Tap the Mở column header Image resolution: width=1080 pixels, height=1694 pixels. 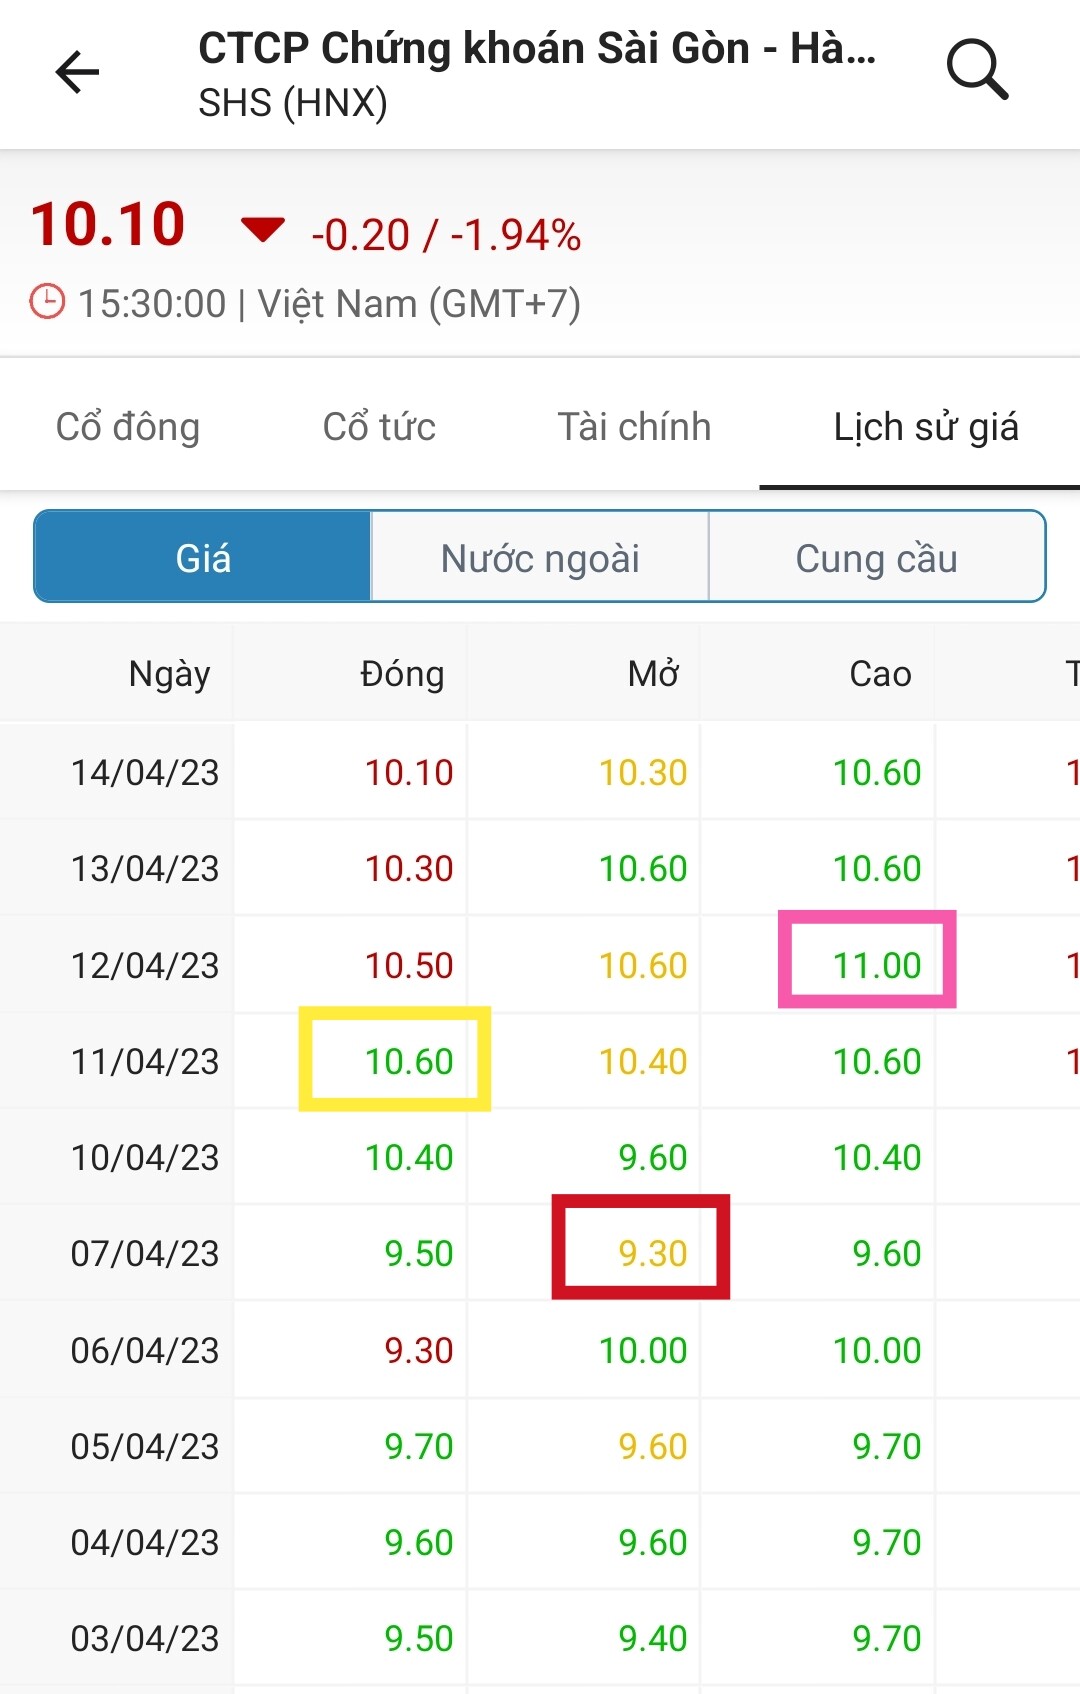653,674
